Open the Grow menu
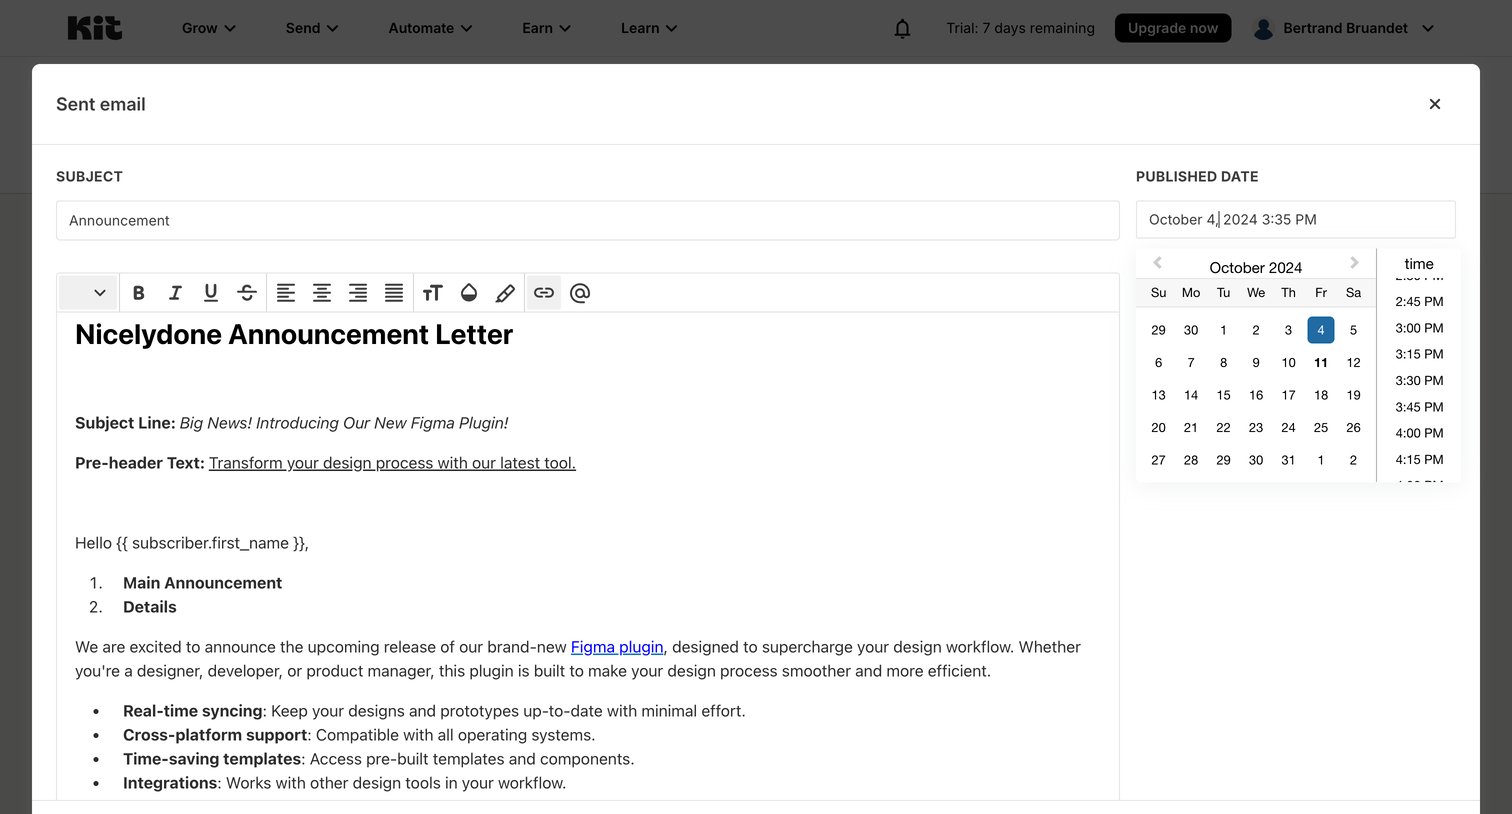 coord(209,28)
